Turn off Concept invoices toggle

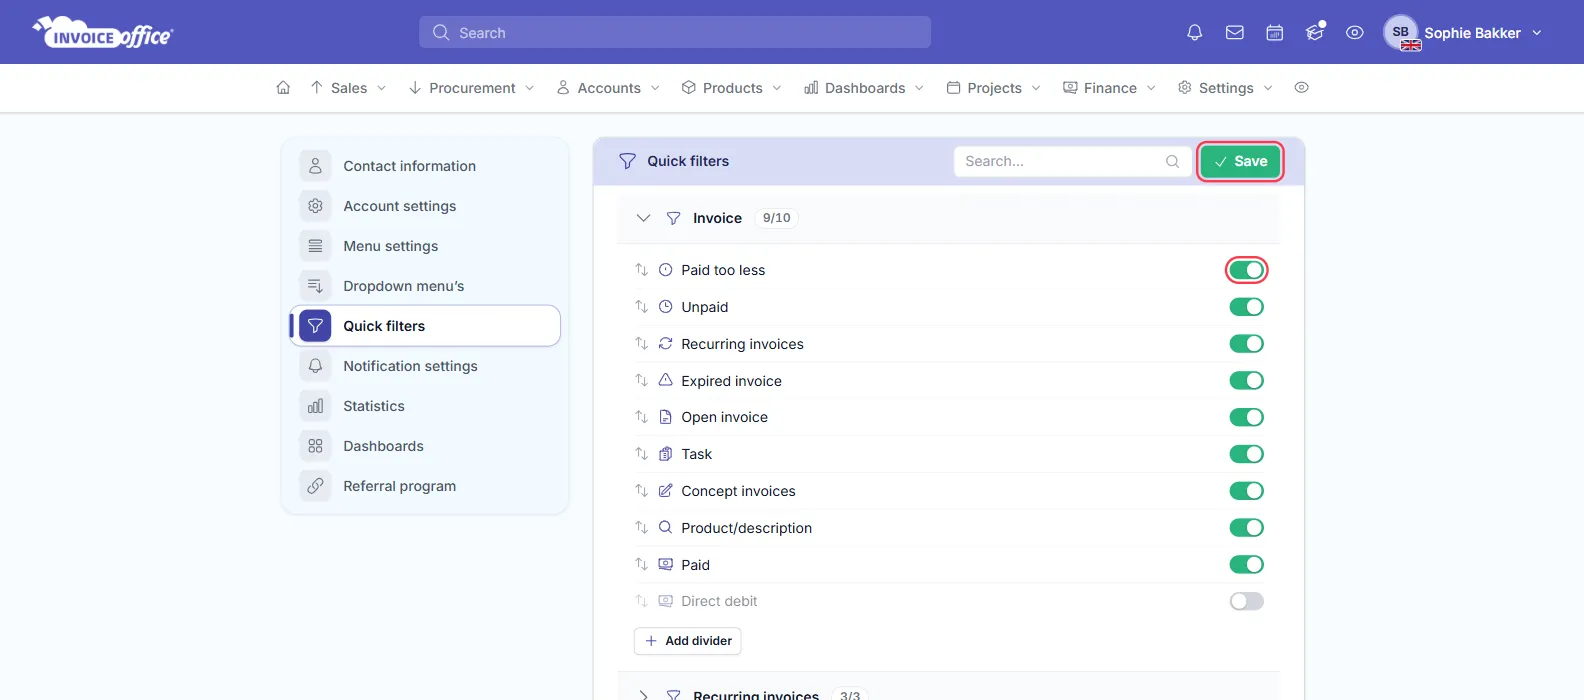pos(1246,491)
